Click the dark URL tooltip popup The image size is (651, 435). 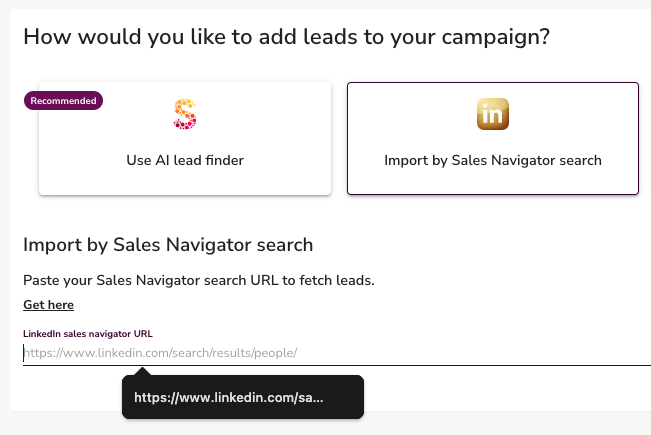(x=242, y=397)
